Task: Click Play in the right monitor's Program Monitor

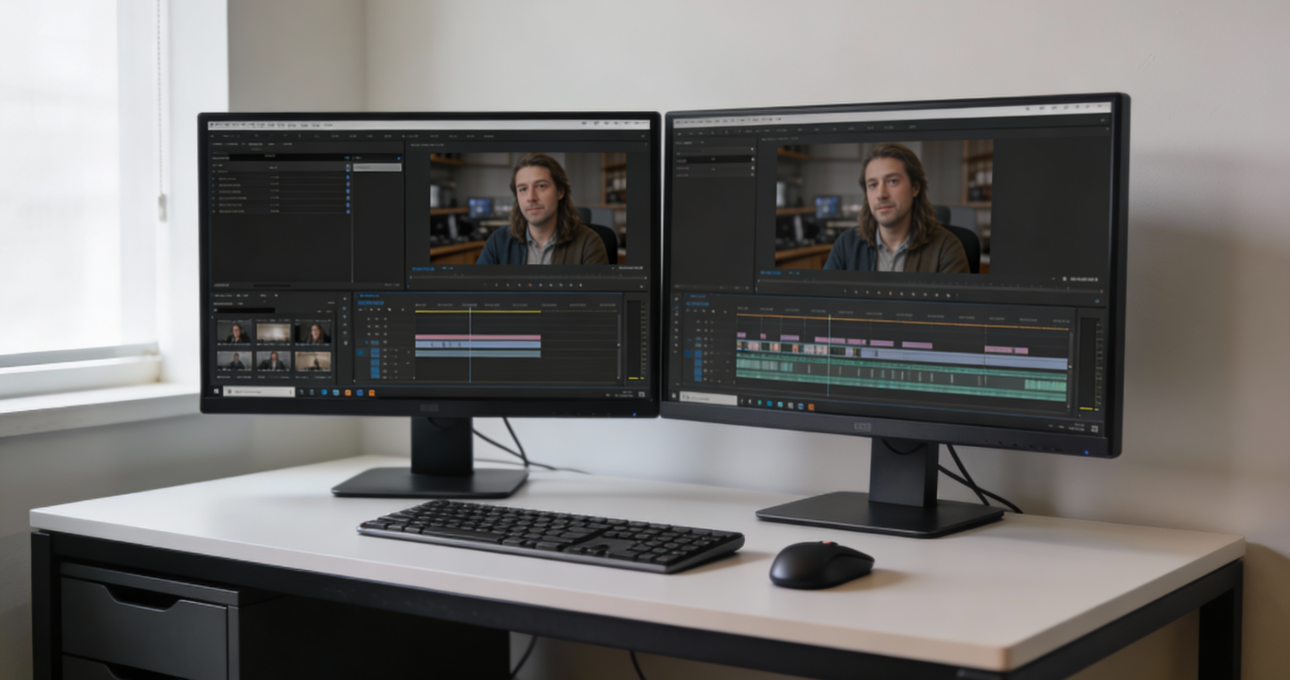Action: (x=890, y=294)
